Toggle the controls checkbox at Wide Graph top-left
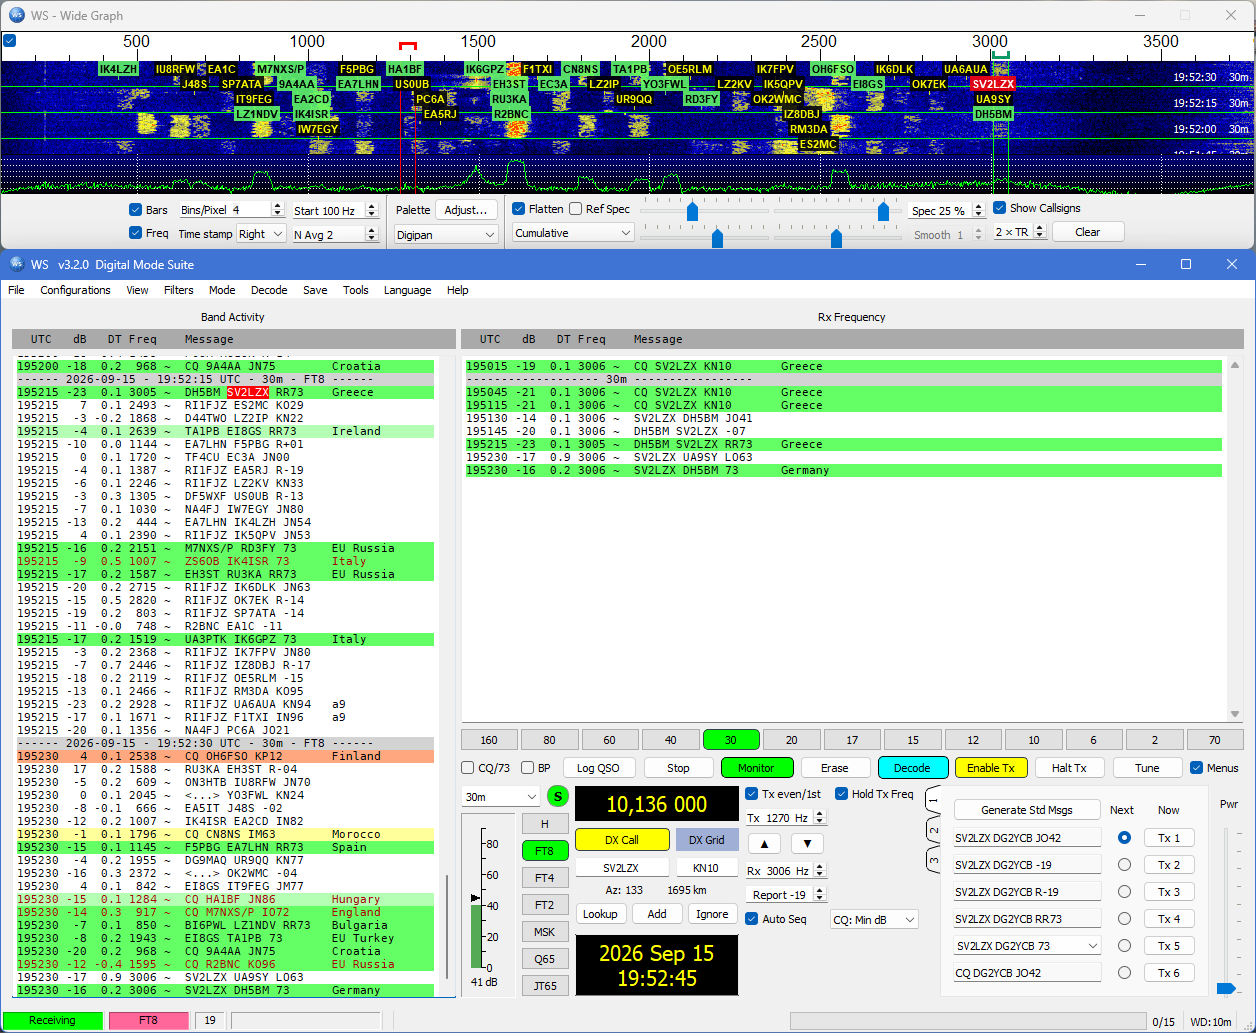Viewport: 1256px width, 1033px height. tap(9, 41)
